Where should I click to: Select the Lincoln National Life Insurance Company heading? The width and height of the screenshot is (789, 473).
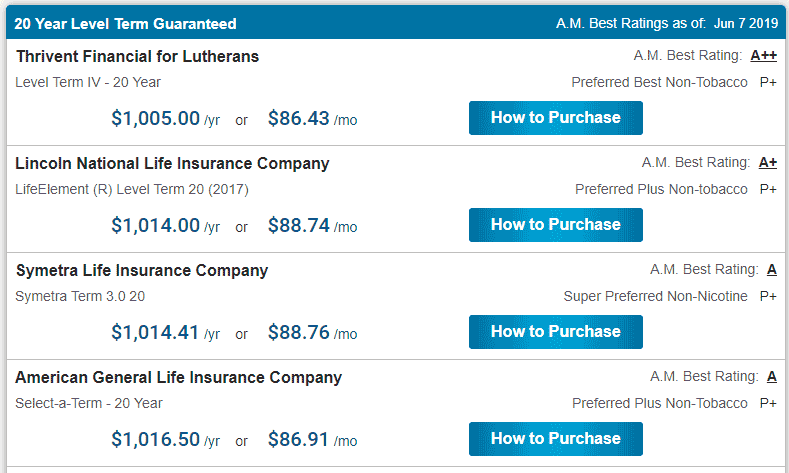172,164
